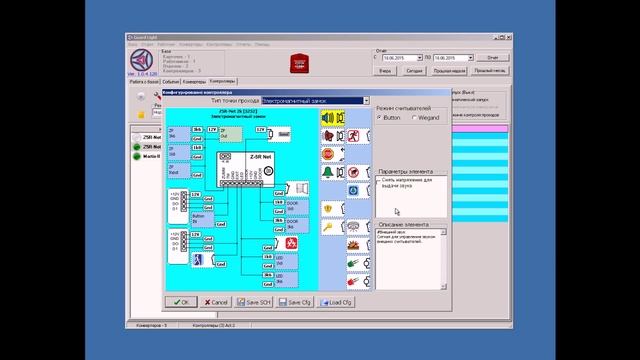
Task: Select the red round stop button element
Action: click(x=333, y=154)
